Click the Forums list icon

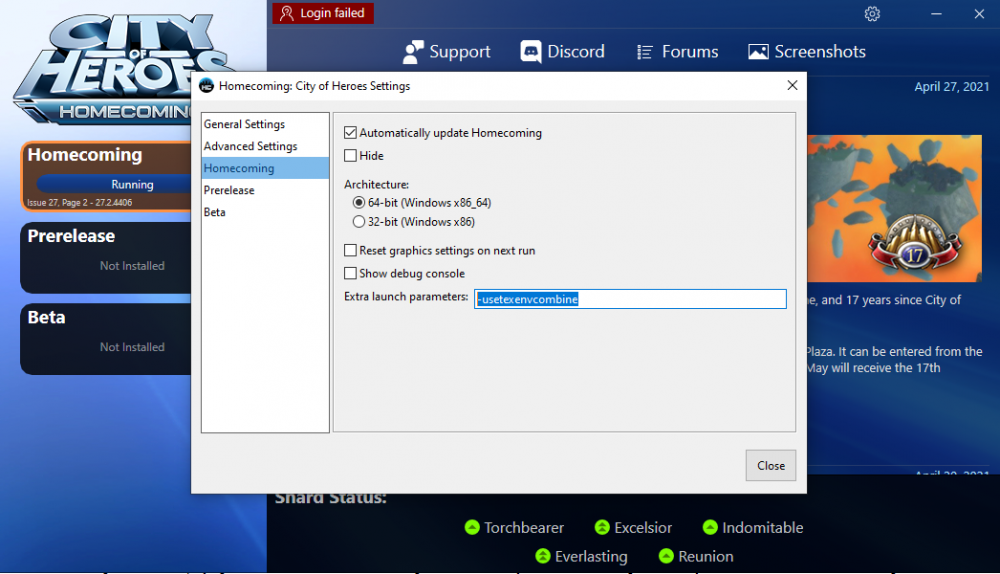(645, 52)
